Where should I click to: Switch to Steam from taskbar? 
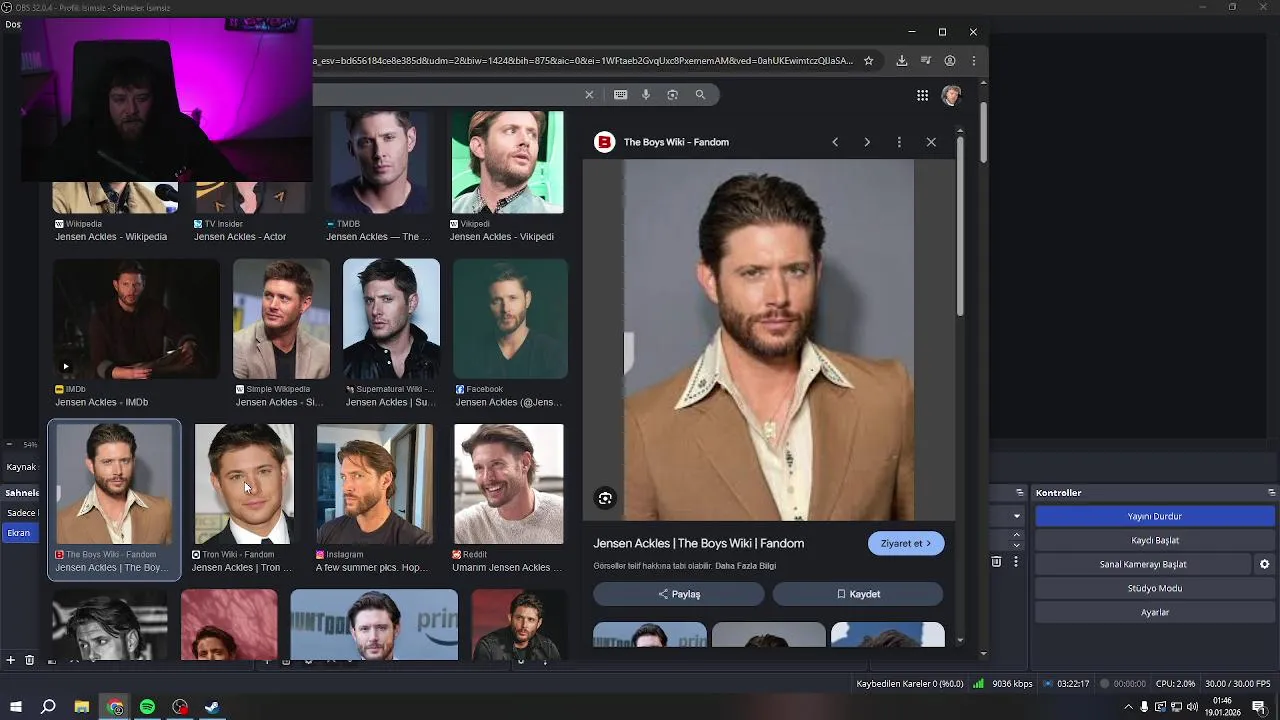click(x=212, y=707)
